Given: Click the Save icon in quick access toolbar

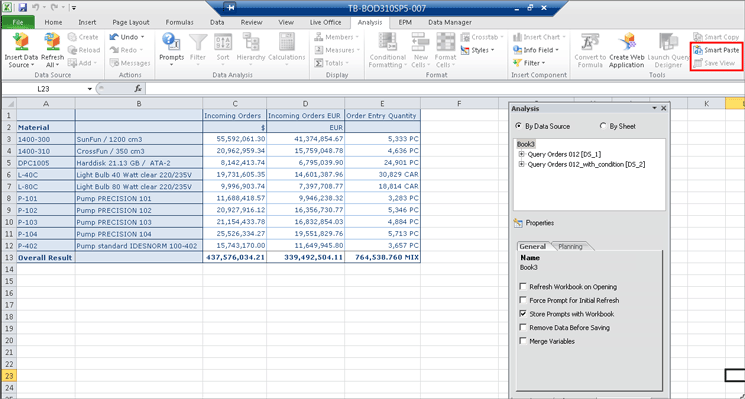Looking at the screenshot, I should (23, 8).
